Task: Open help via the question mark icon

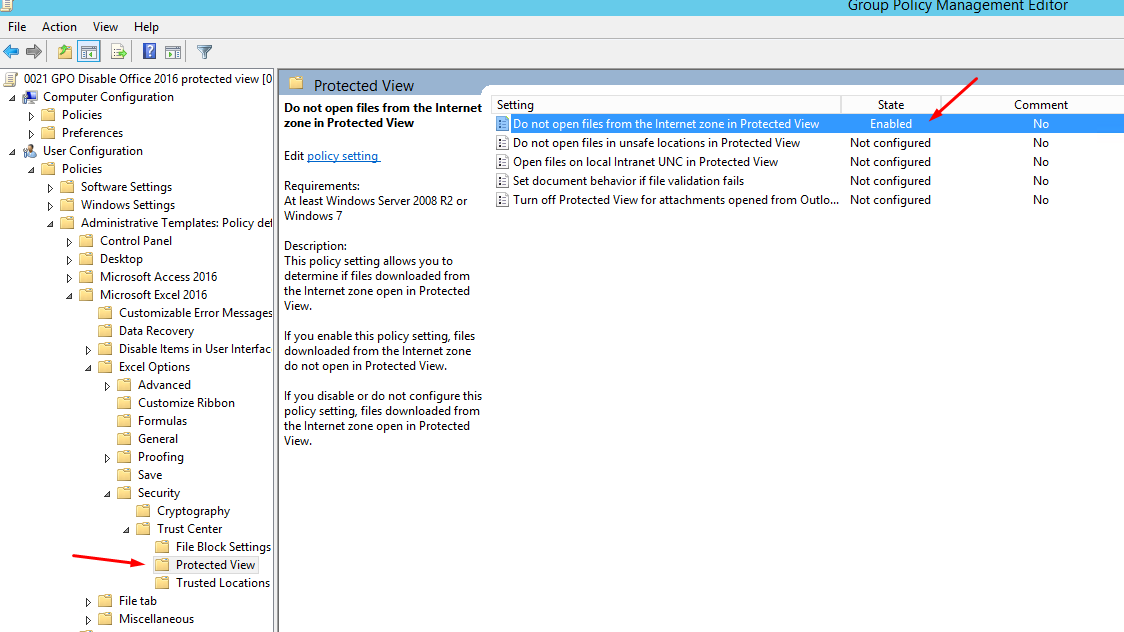Action: click(149, 52)
